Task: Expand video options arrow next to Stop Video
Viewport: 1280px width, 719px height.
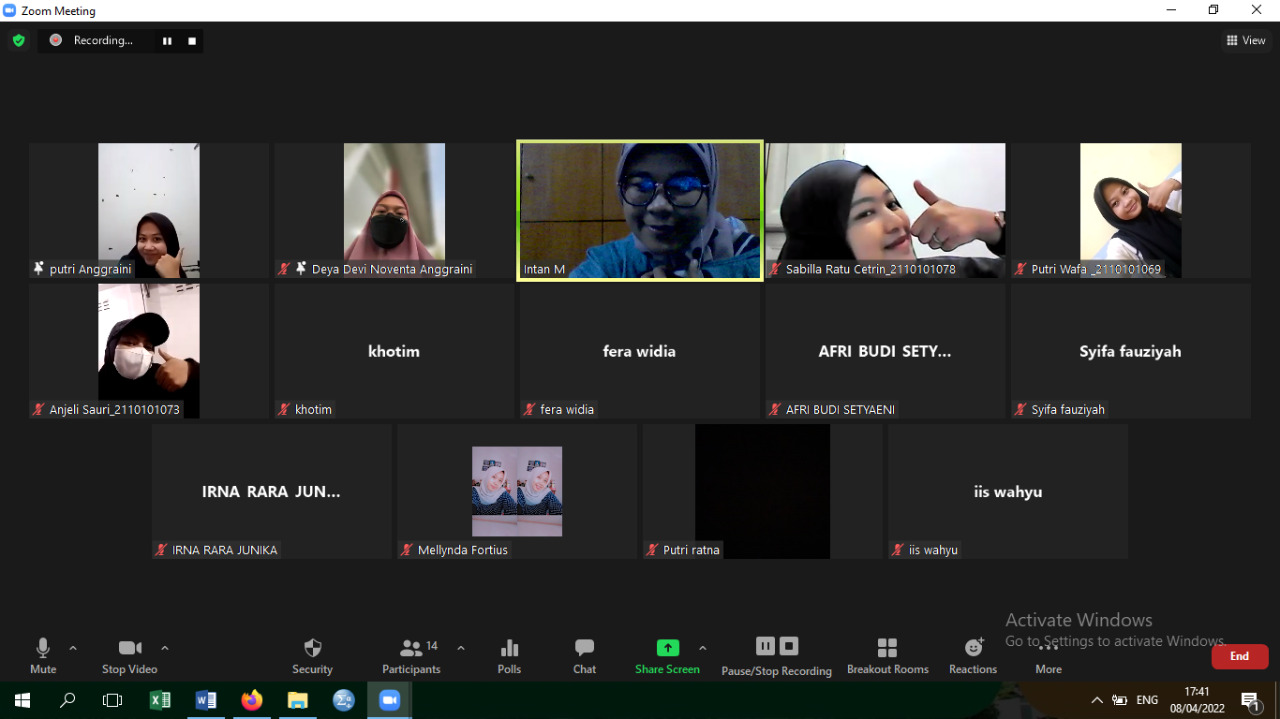Action: coord(165,648)
